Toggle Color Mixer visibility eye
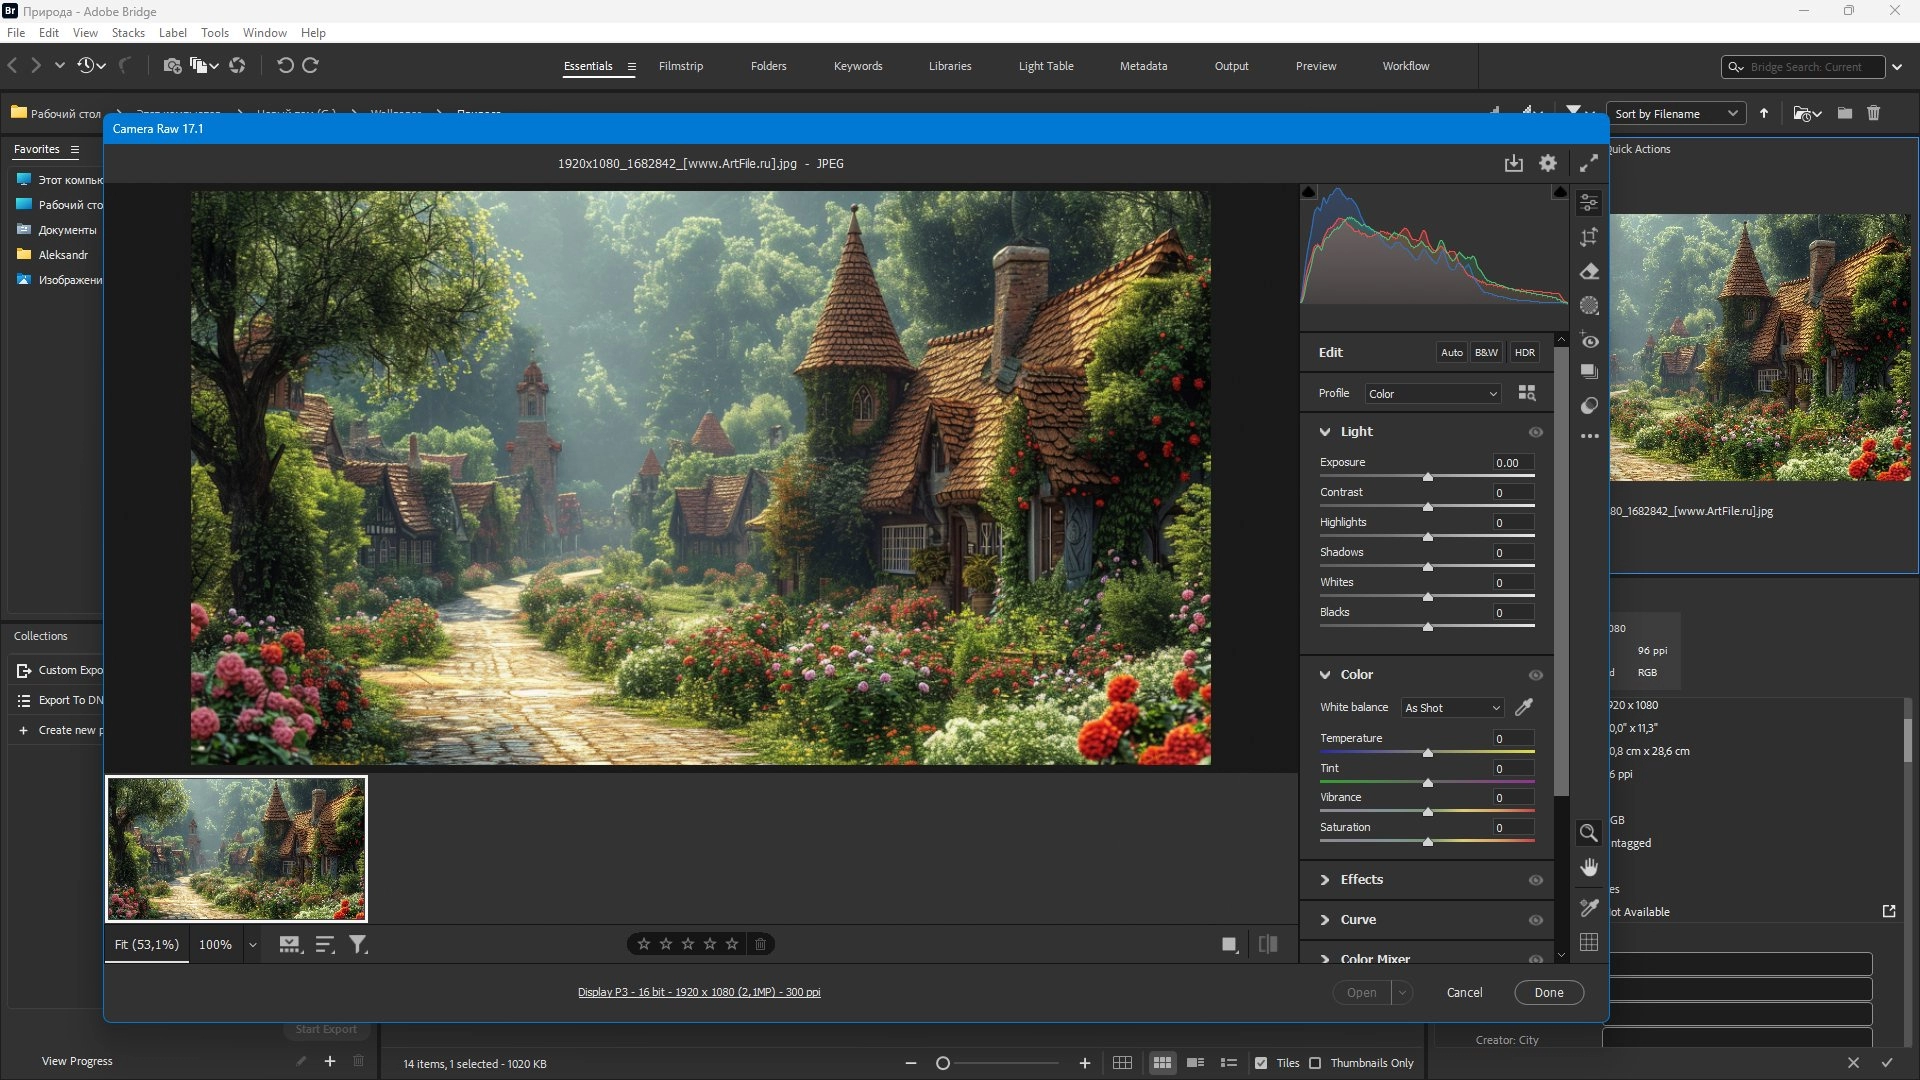Screen dimensions: 1920x1080 (x=1536, y=959)
